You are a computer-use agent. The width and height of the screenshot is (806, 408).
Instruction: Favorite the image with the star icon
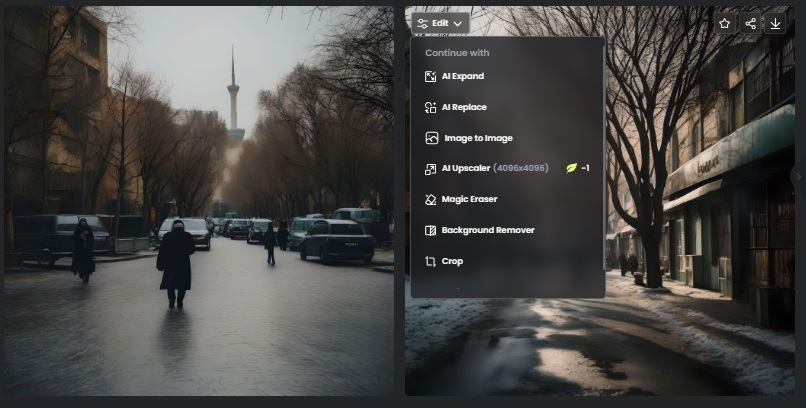coord(724,23)
